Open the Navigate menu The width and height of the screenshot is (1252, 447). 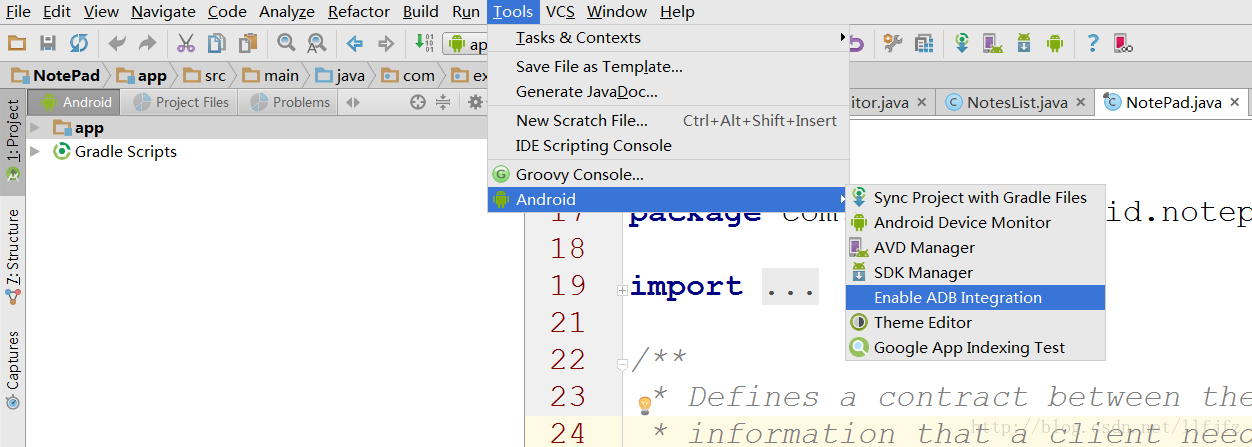coord(163,12)
